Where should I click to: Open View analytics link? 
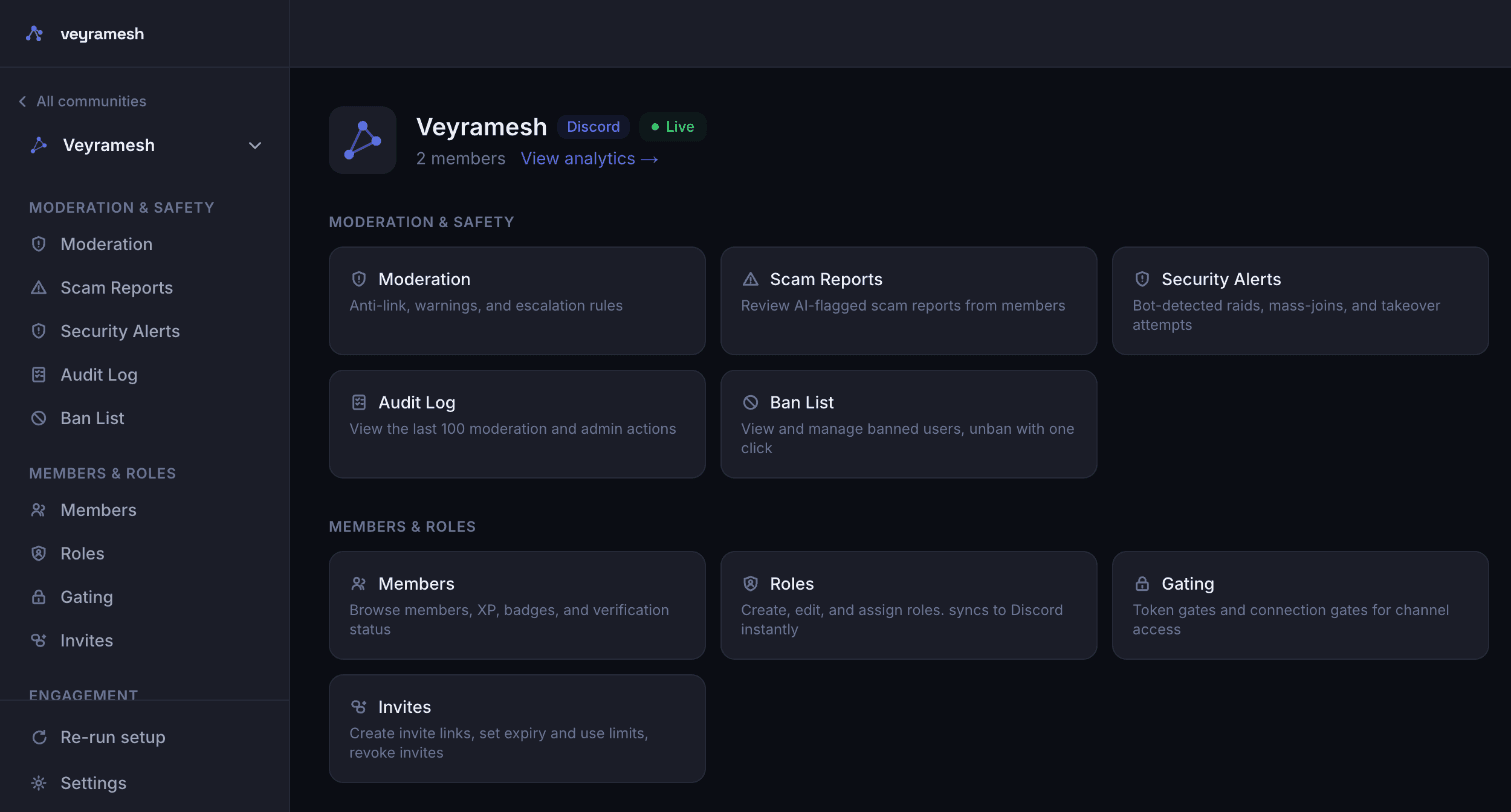click(x=589, y=158)
